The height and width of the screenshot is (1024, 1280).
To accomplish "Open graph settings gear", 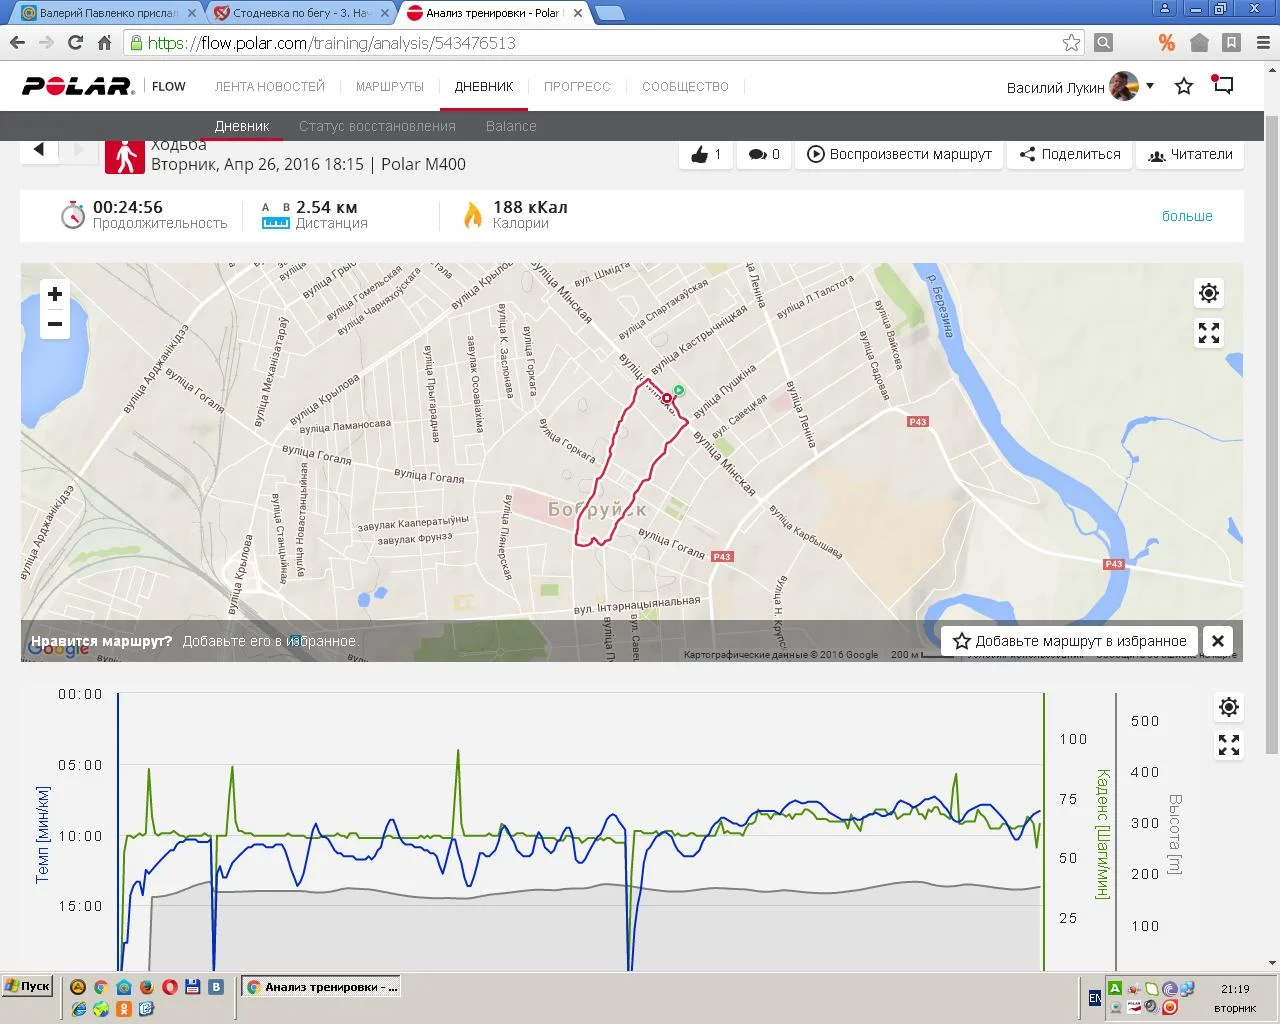I will pyautogui.click(x=1229, y=707).
